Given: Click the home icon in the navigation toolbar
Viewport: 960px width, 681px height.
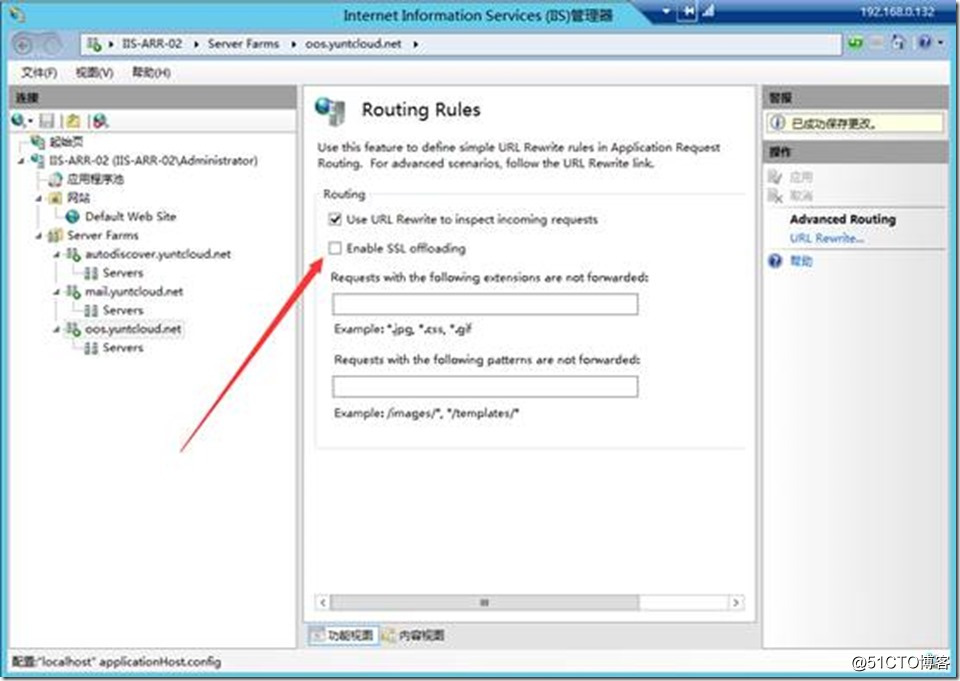Looking at the screenshot, I should click(898, 43).
